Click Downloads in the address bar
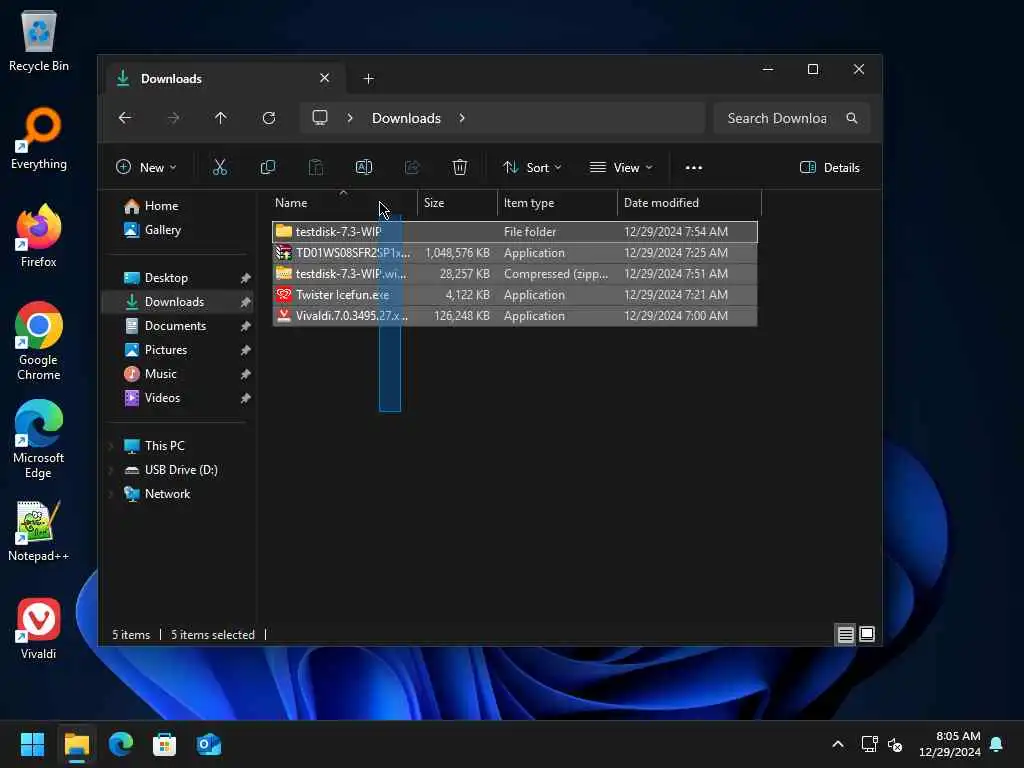 click(x=406, y=118)
